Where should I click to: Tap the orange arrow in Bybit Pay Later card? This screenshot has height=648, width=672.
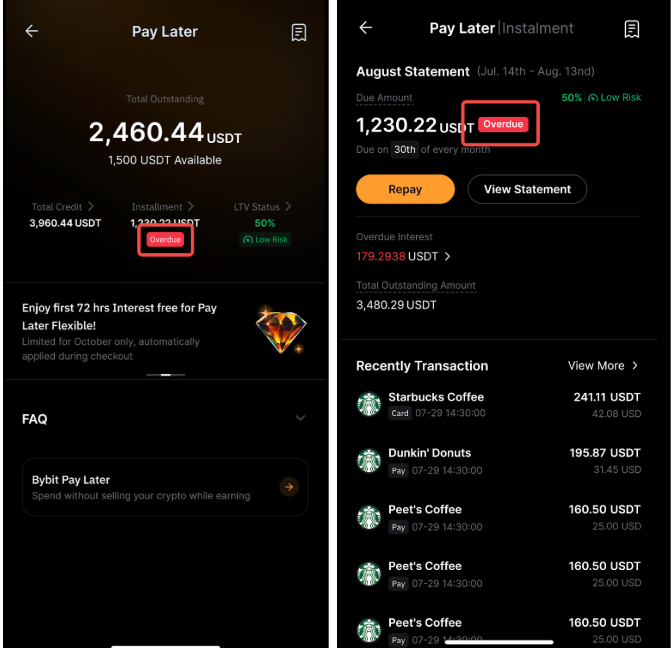289,487
